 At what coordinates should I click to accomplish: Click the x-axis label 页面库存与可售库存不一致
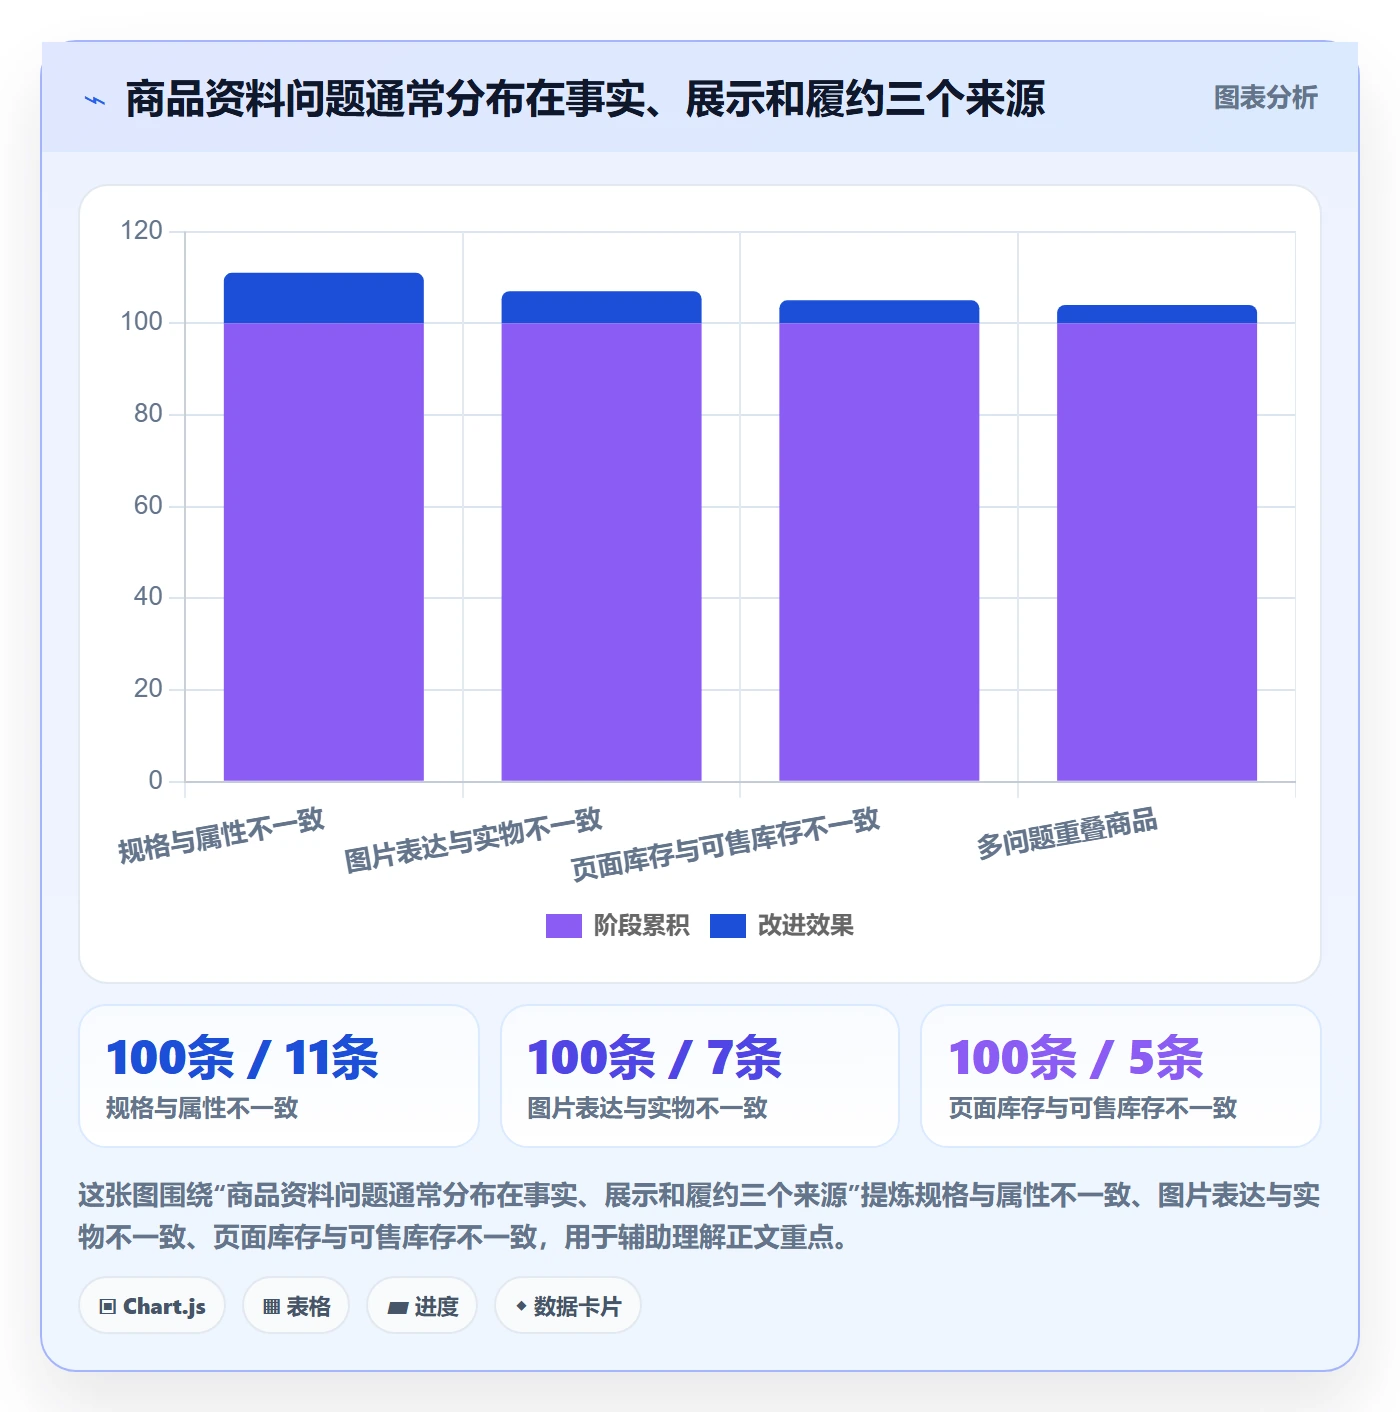(725, 845)
